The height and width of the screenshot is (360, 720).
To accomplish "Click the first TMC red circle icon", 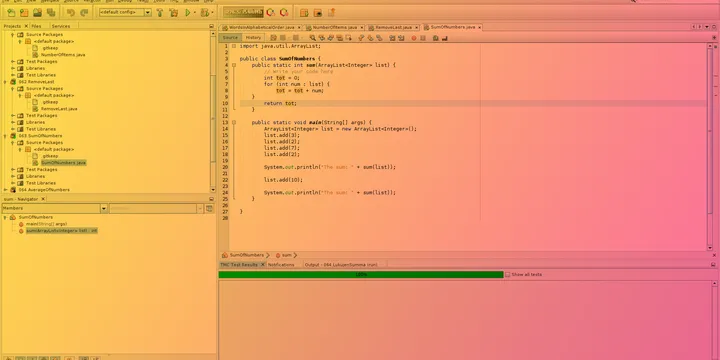I will 270,12.
